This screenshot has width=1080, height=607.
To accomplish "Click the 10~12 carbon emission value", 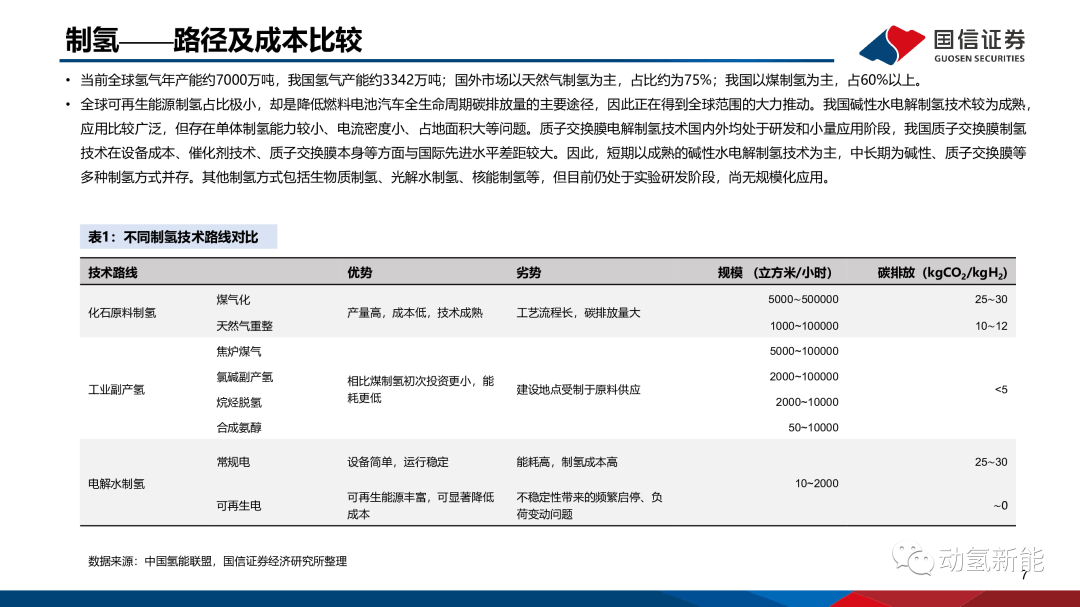I will pyautogui.click(x=991, y=326).
